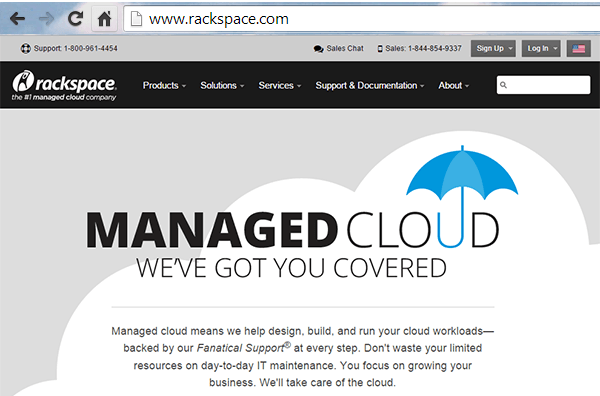Image resolution: width=600 pixels, height=396 pixels.
Task: Click the support lifebuoy icon
Action: [x=26, y=49]
